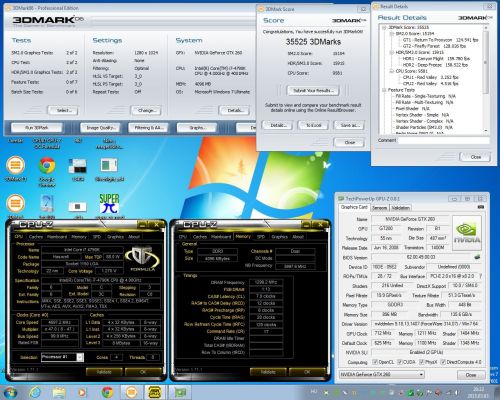The width and height of the screenshot is (500, 400).
Task: Toggle the OpenCL checkbox
Action: pos(375,362)
